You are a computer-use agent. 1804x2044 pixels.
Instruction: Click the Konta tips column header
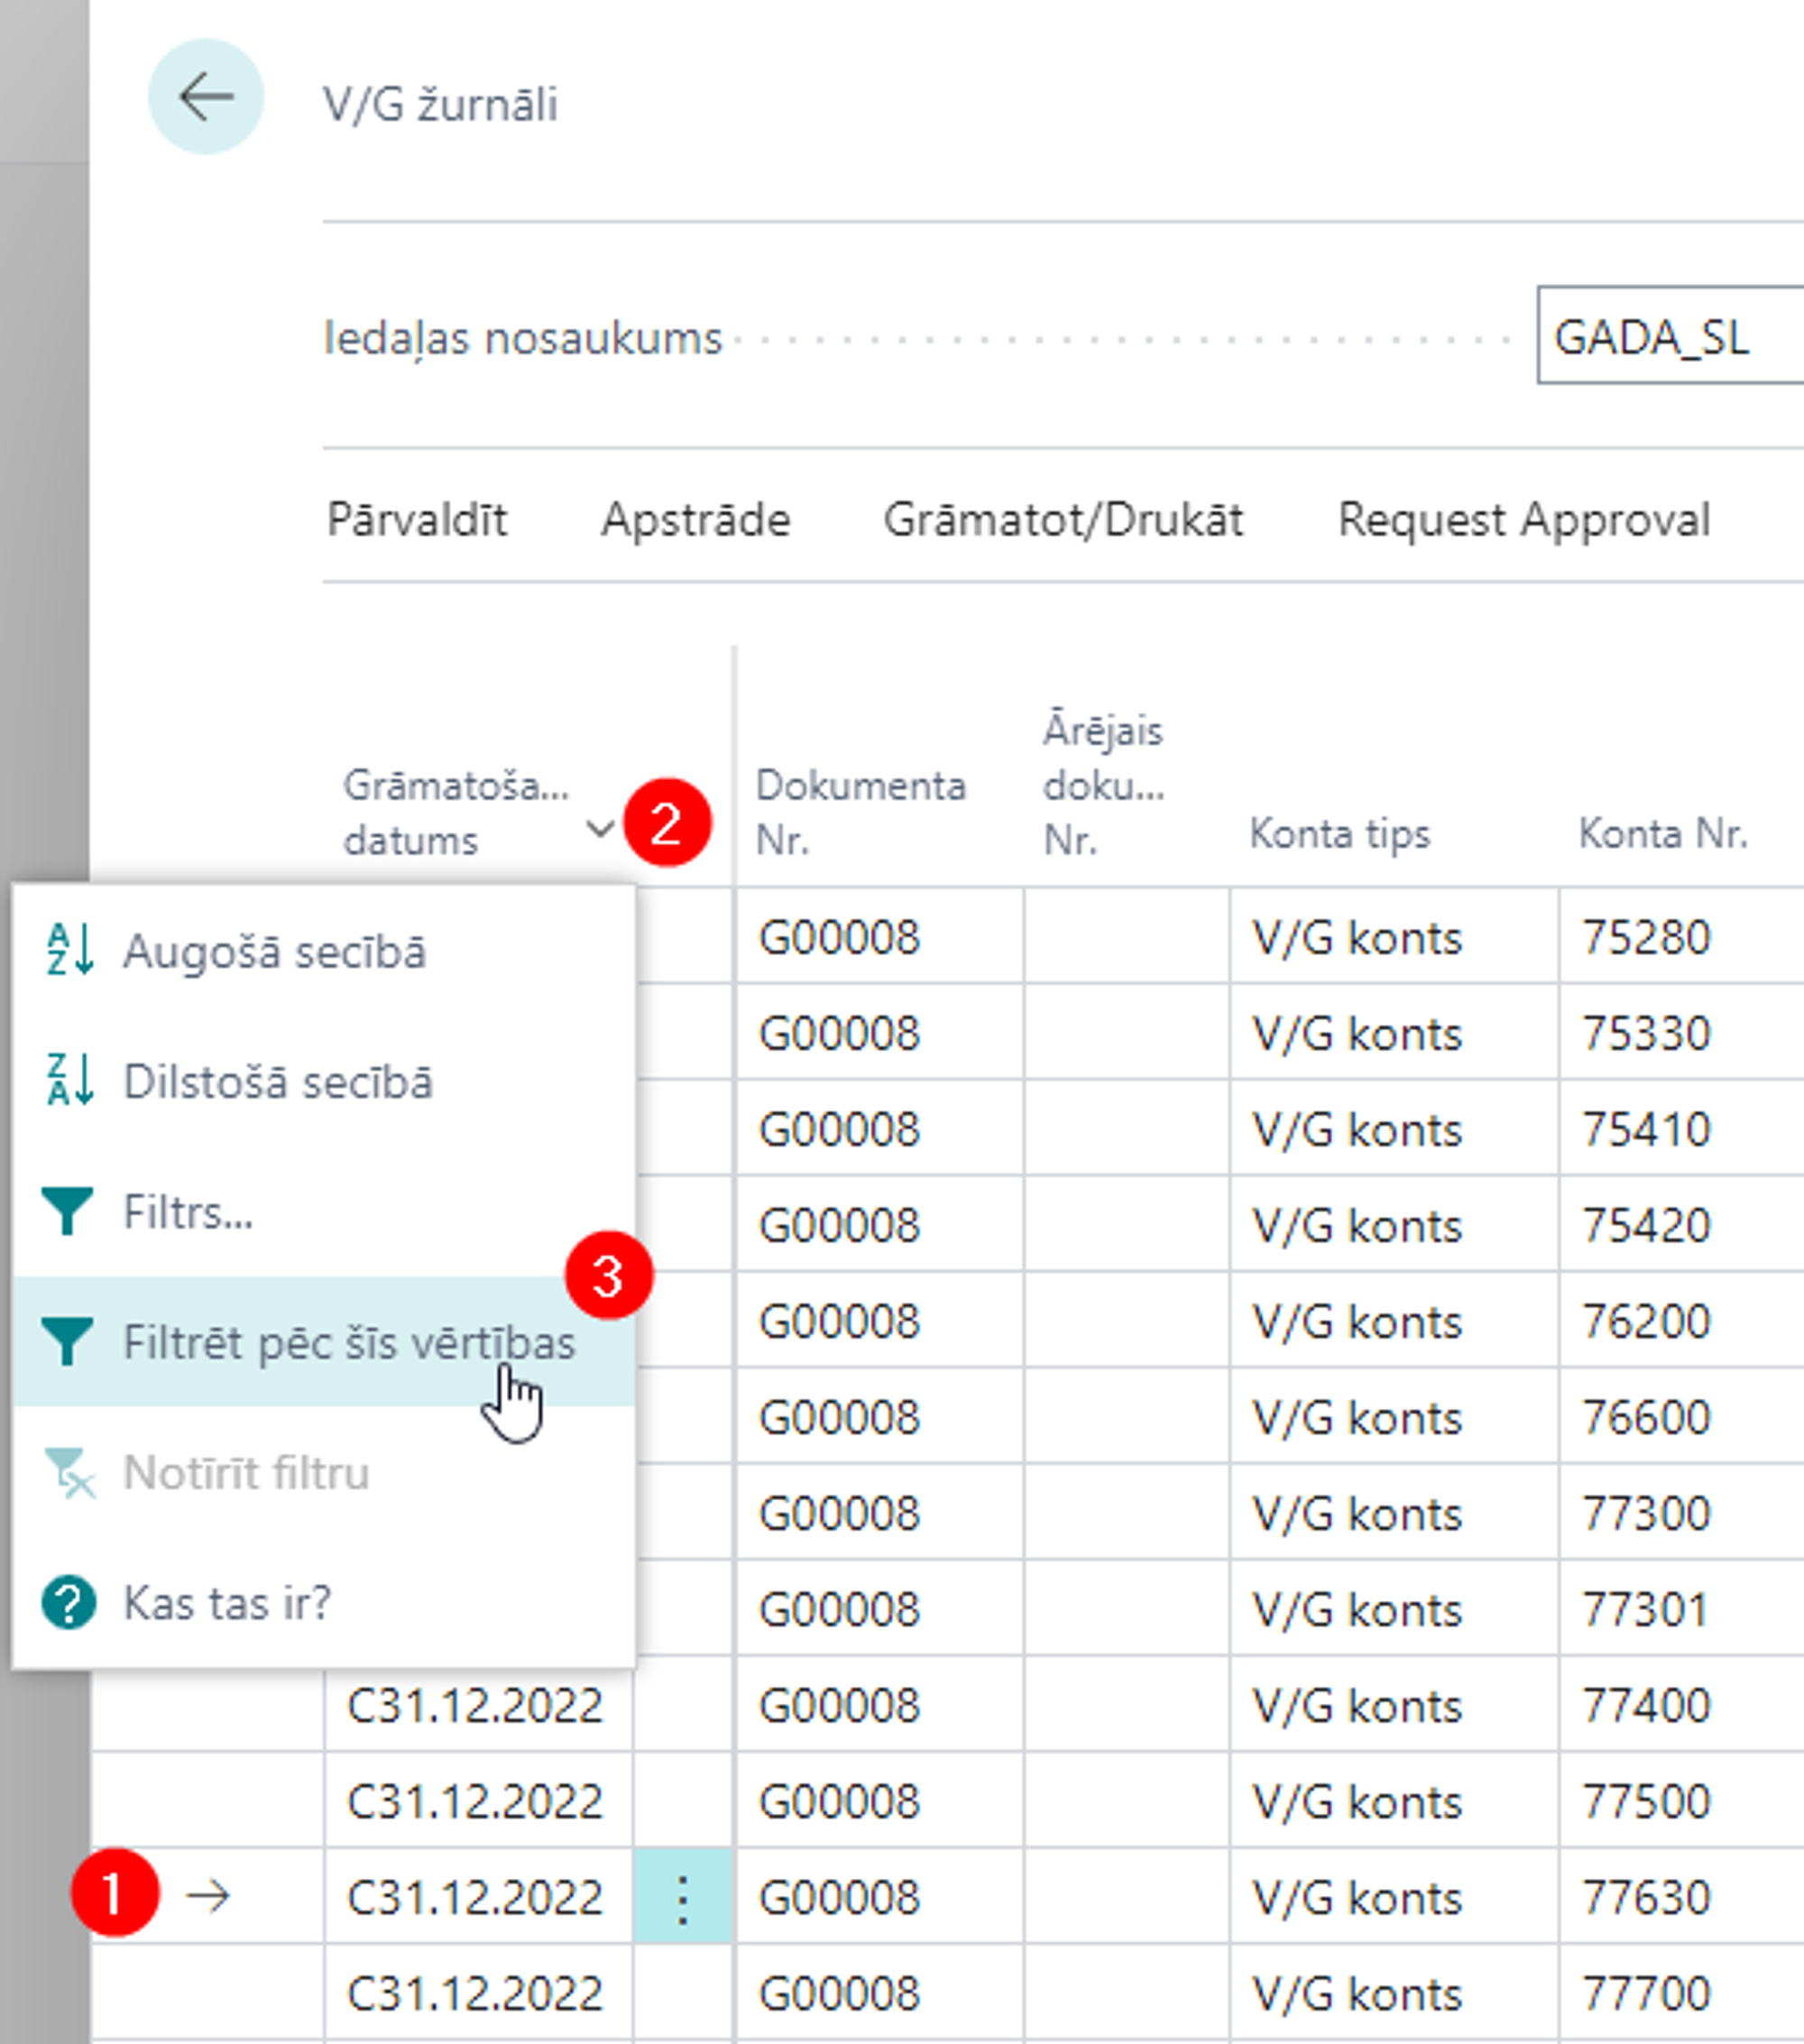(1339, 833)
